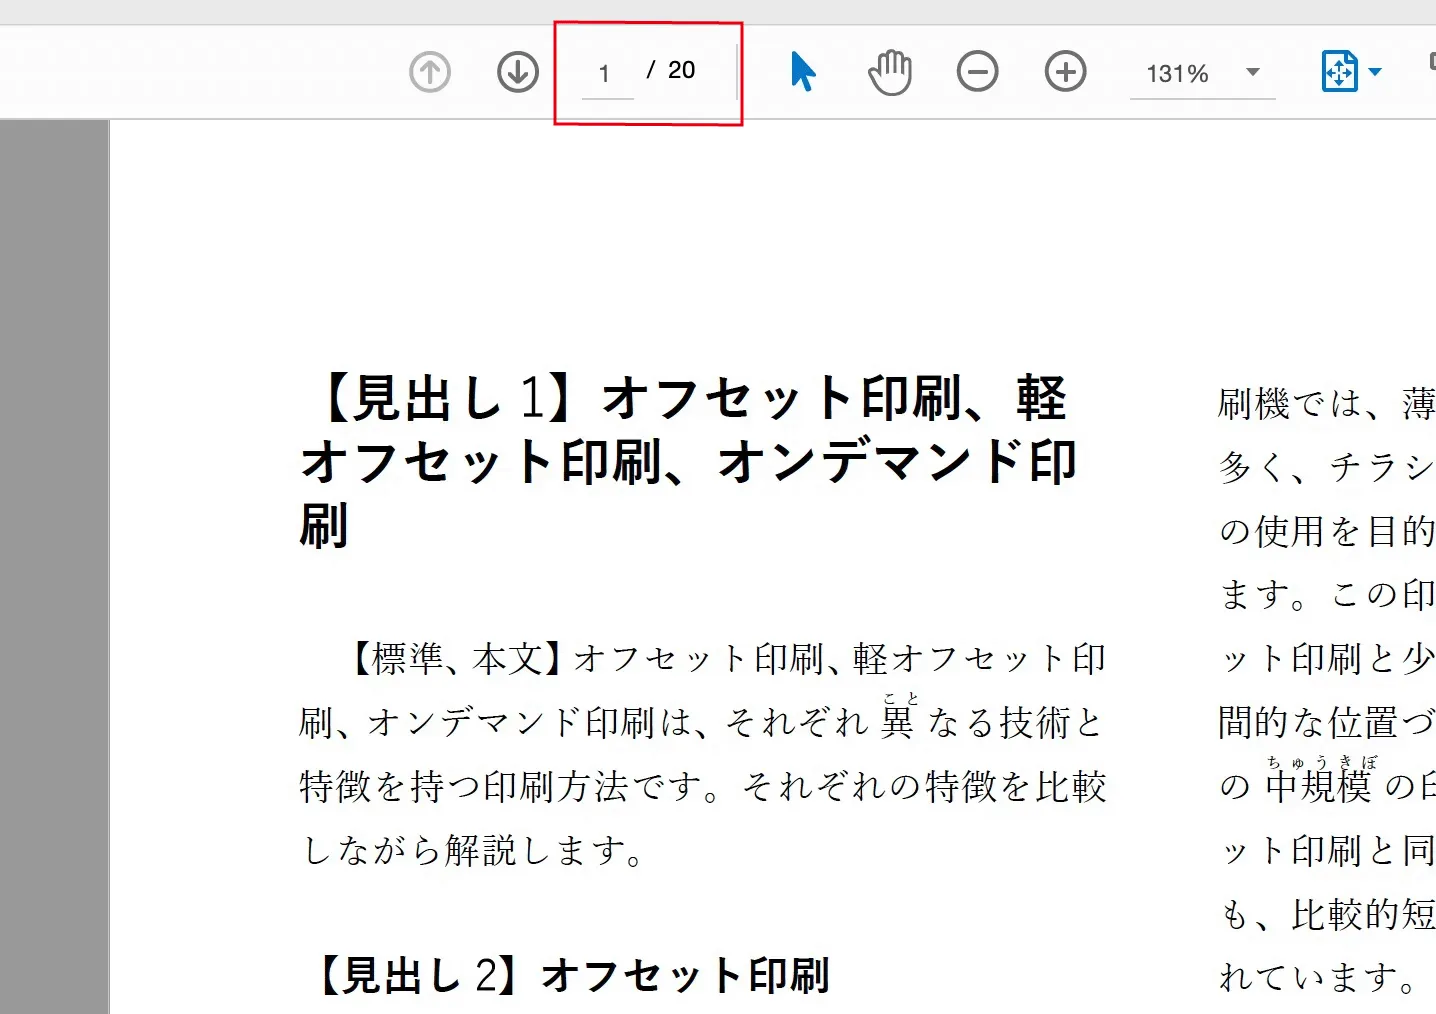
Task: Open the 131% zoom level dropdown arrow
Action: (x=1252, y=72)
